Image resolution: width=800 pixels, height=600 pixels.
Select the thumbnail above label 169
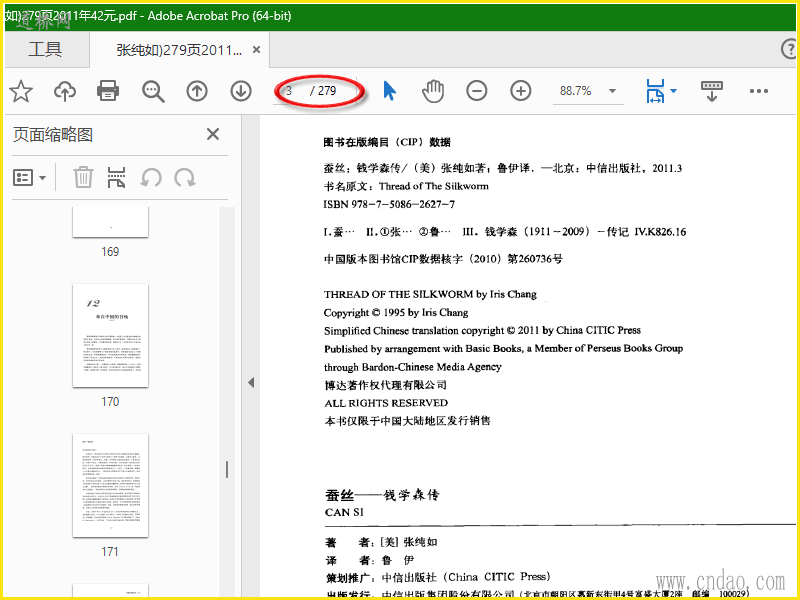coord(110,222)
